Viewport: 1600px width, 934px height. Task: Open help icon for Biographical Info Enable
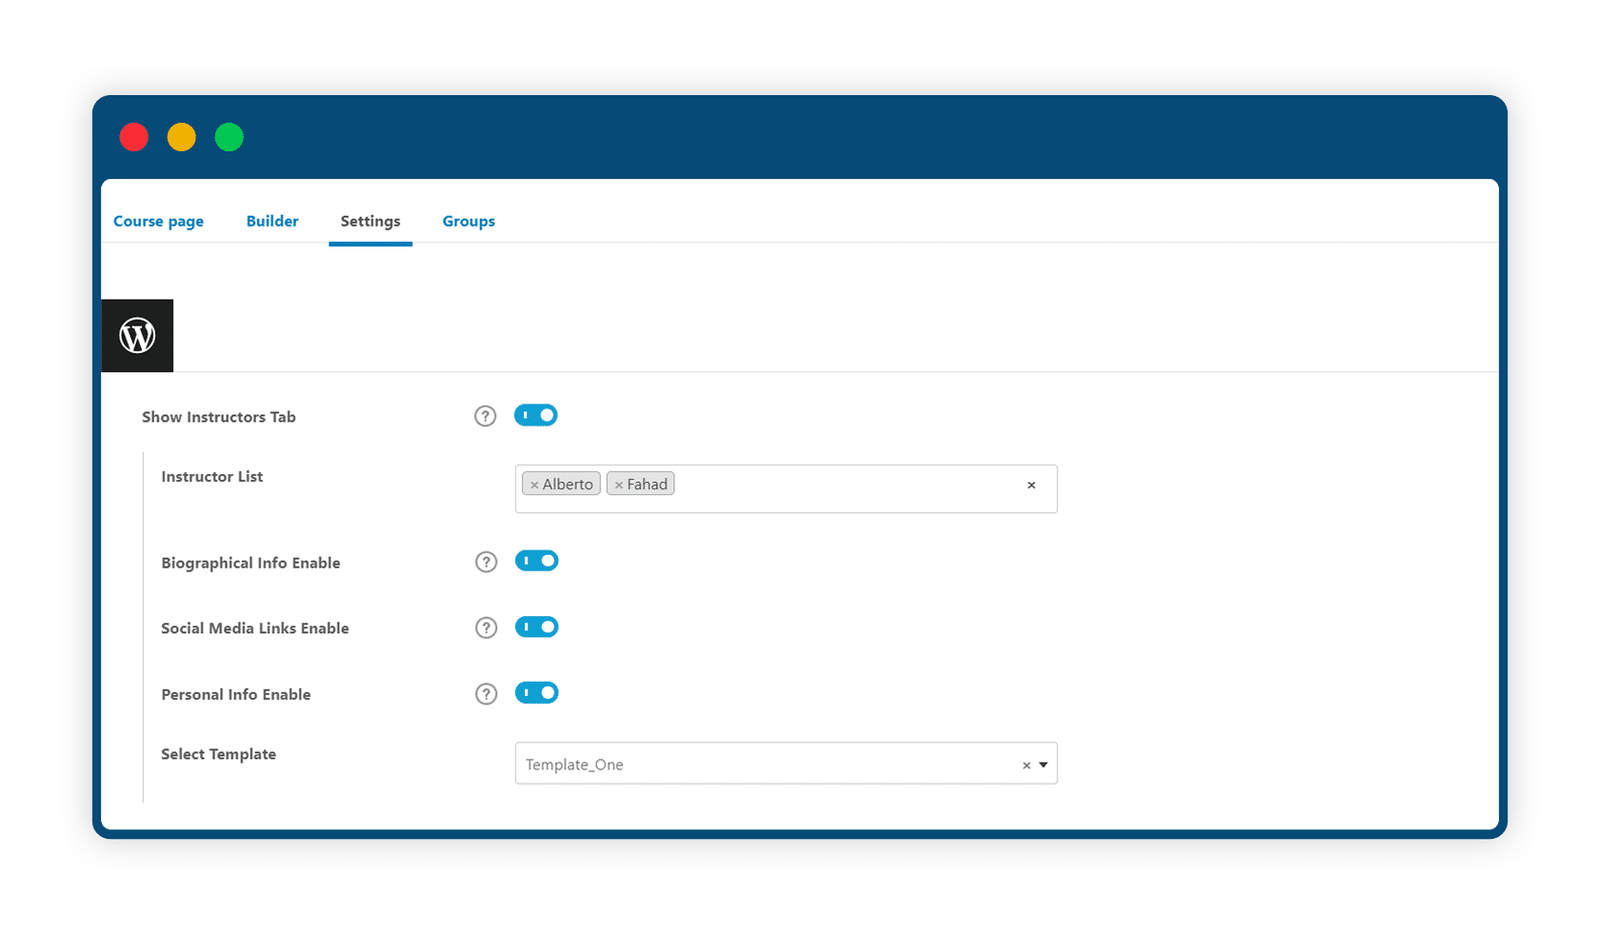(x=486, y=562)
